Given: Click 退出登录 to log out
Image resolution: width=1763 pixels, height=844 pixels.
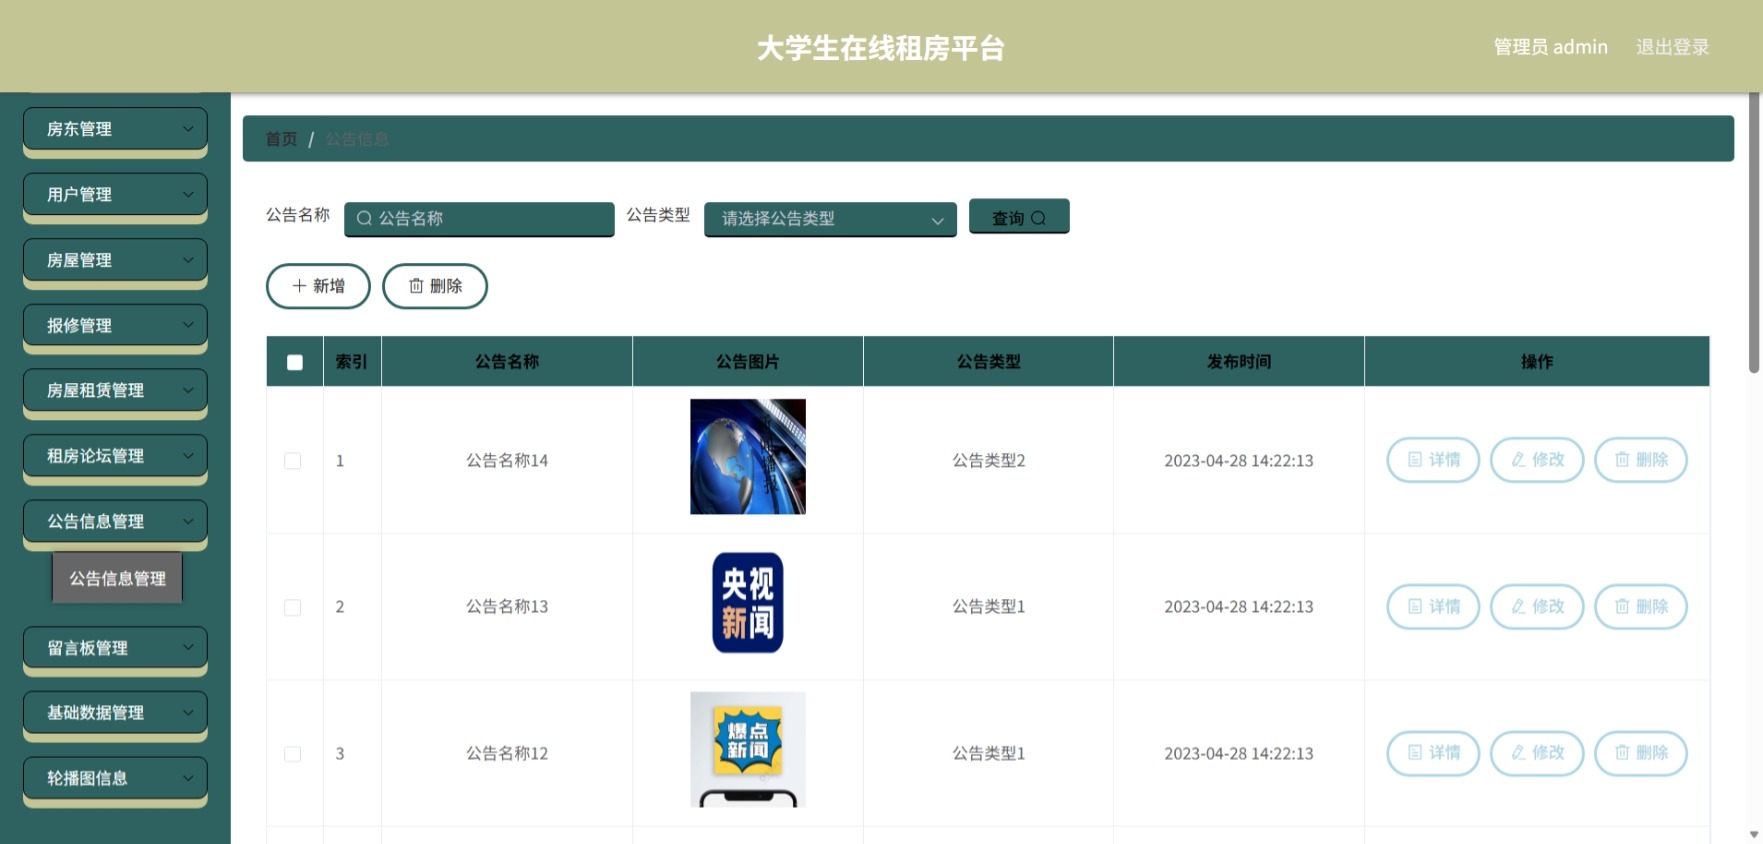Looking at the screenshot, I should [1672, 47].
